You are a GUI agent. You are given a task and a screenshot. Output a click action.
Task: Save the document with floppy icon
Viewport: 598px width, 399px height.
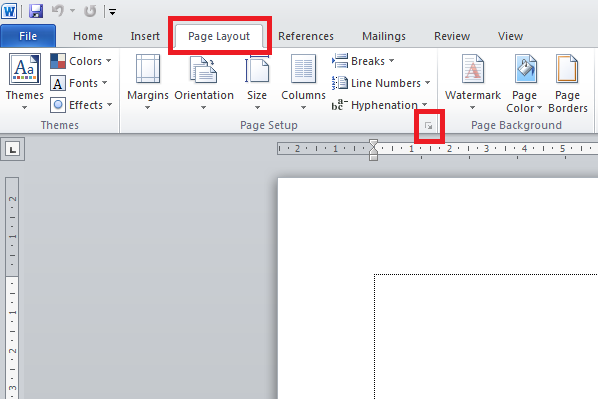coord(36,11)
